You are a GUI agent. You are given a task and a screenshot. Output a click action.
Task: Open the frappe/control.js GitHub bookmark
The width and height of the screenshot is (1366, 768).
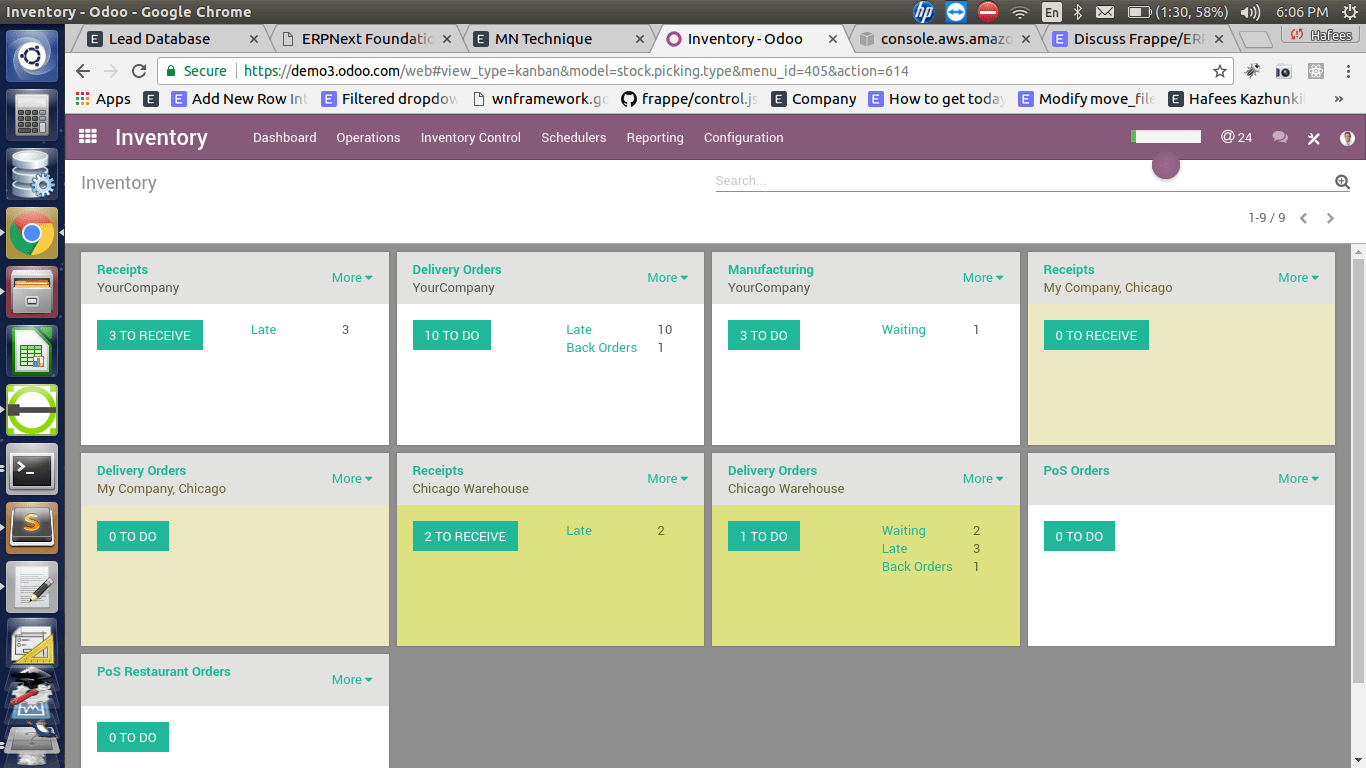(x=689, y=99)
